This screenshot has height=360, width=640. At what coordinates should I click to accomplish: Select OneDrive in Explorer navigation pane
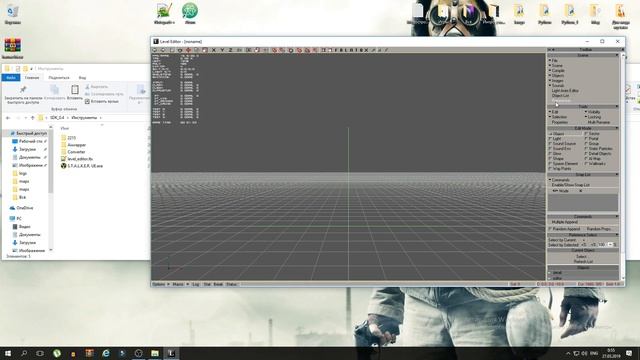[x=22, y=208]
